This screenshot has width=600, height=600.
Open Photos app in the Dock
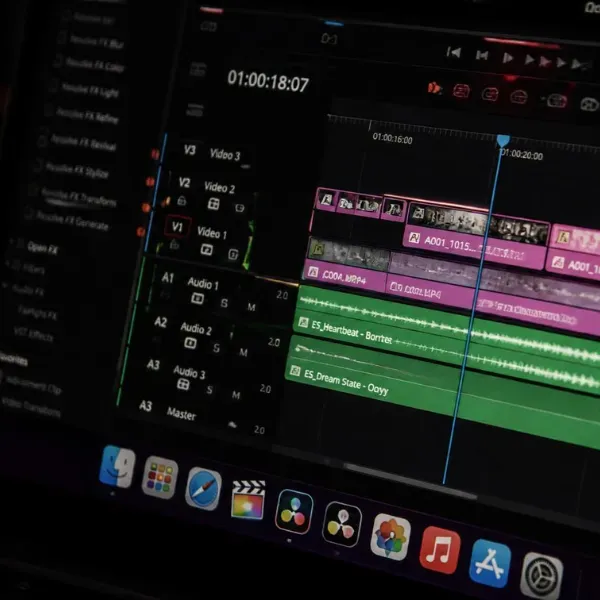(x=390, y=537)
